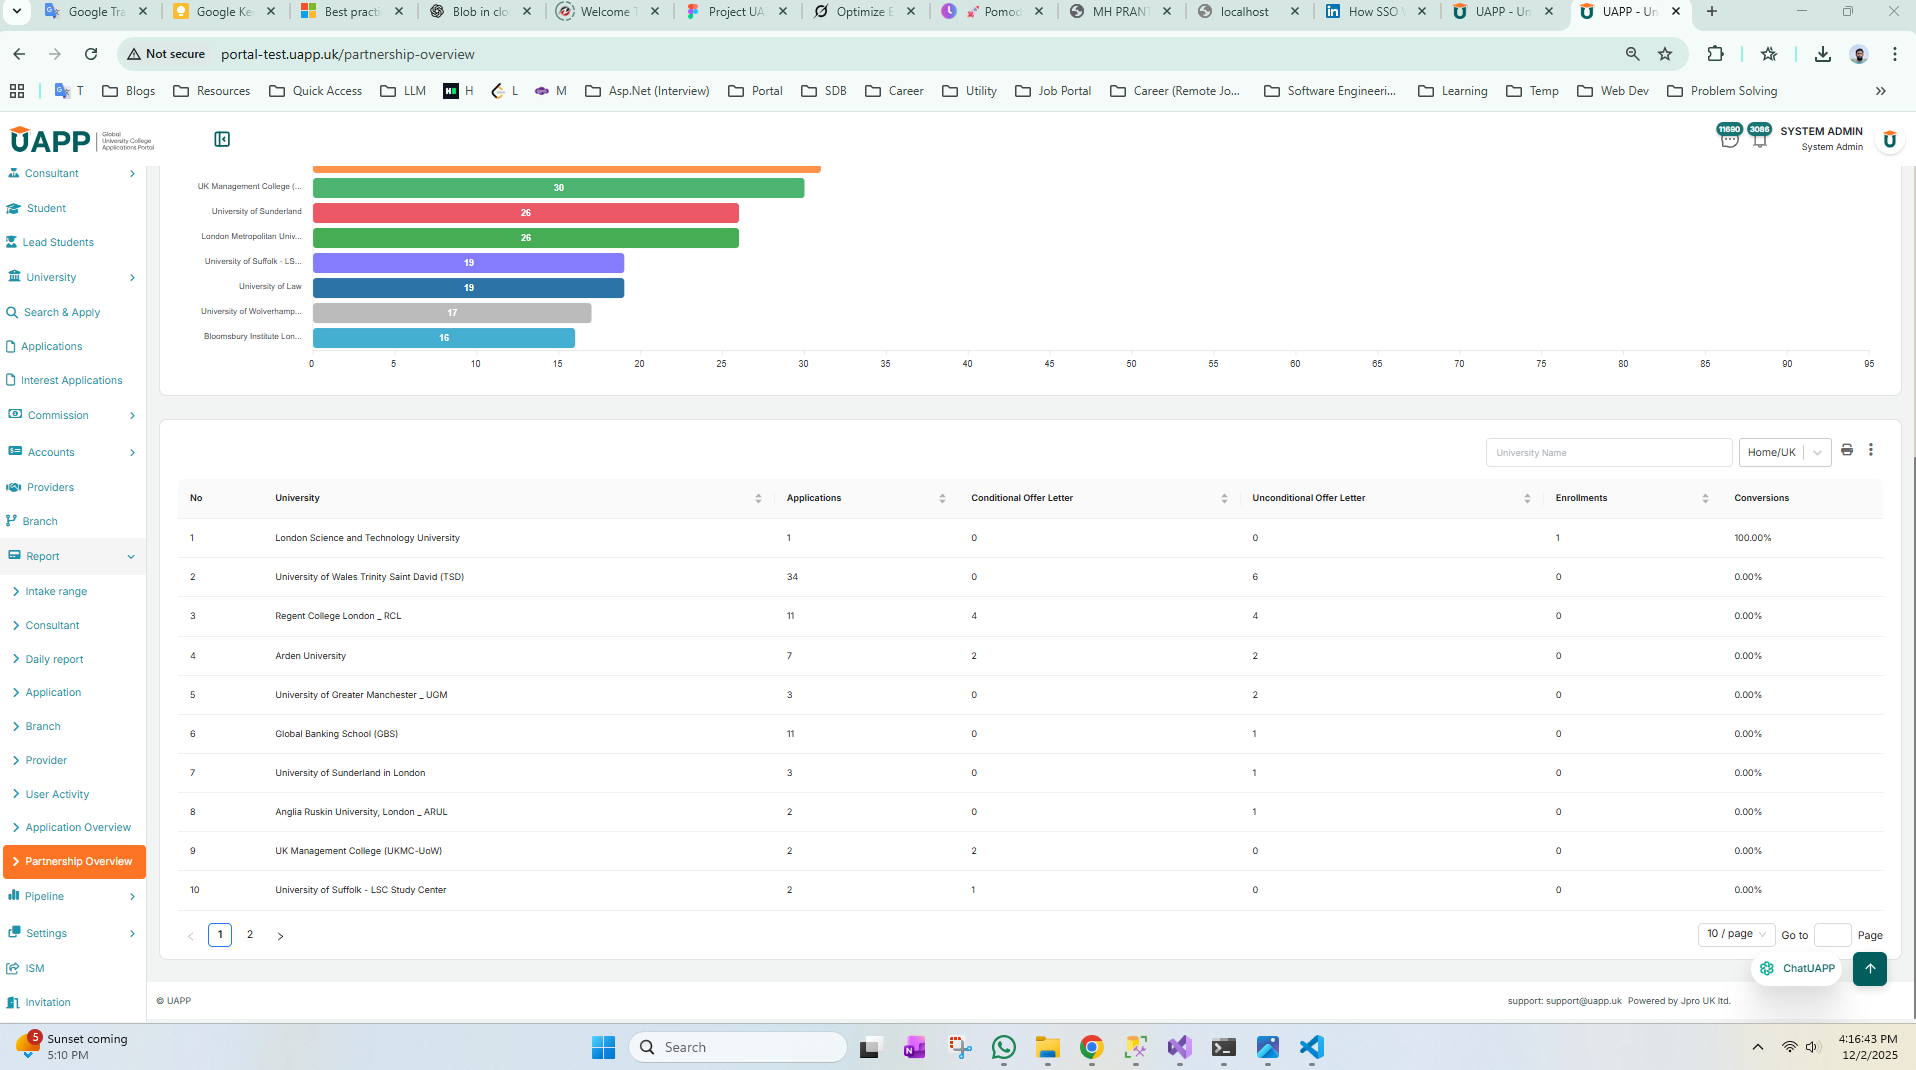Select Partnership Overview report
Viewport: 1916px width, 1070px height.
(x=74, y=861)
